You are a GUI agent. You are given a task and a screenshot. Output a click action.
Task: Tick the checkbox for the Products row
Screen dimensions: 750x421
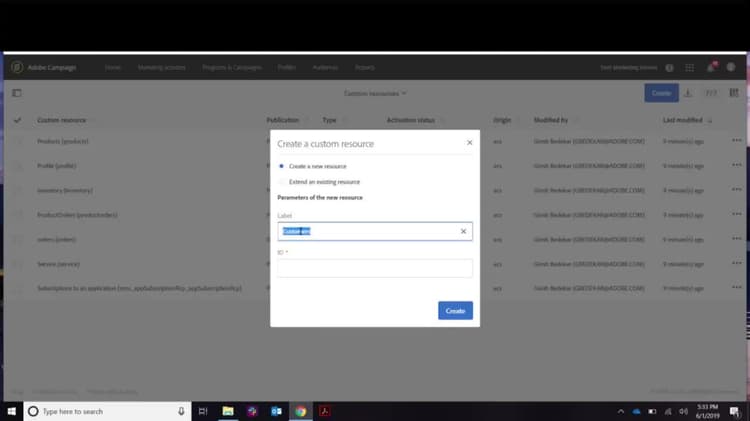(18, 141)
